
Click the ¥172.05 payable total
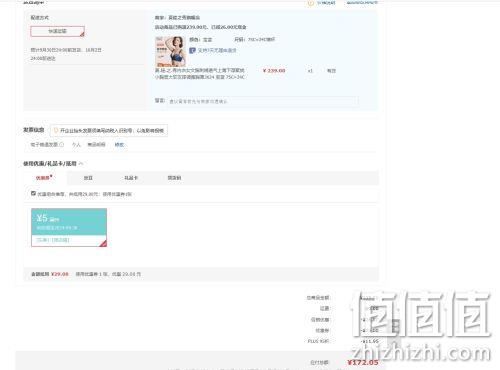363,362
